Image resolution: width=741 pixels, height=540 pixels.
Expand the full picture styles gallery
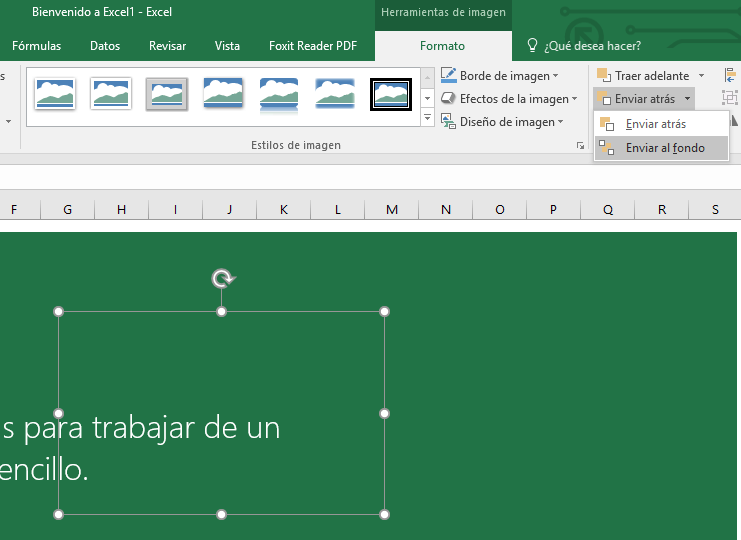[427, 118]
